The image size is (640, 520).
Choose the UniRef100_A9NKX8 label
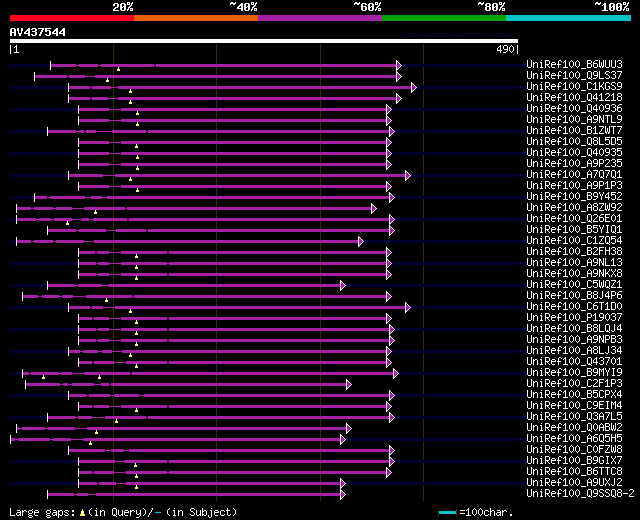point(574,274)
